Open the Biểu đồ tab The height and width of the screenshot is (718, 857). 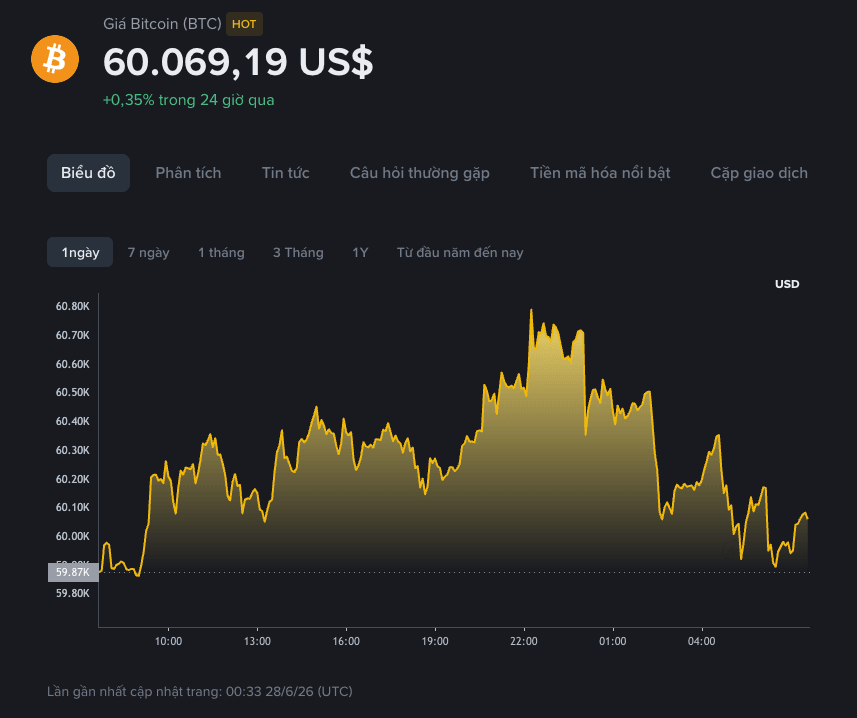pos(88,173)
